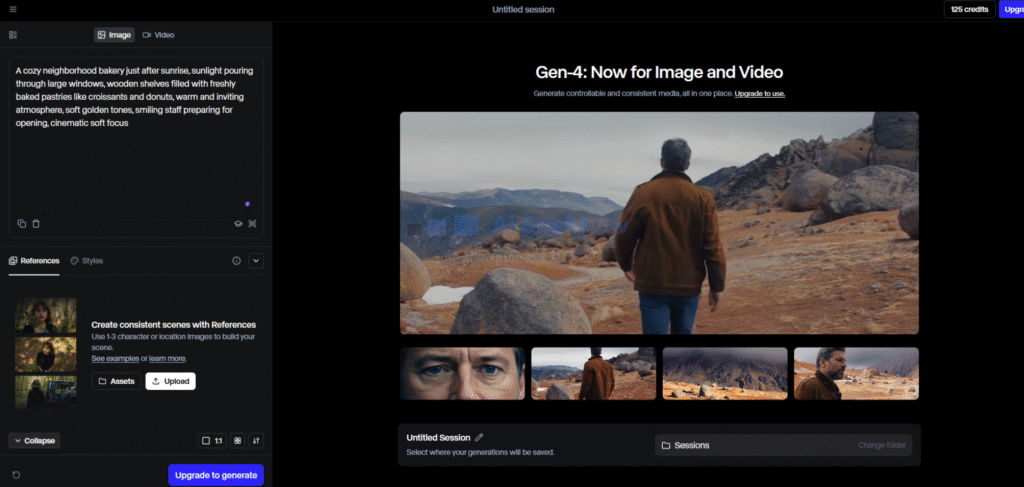Select the middle reference thumbnail in leaves

click(46, 354)
